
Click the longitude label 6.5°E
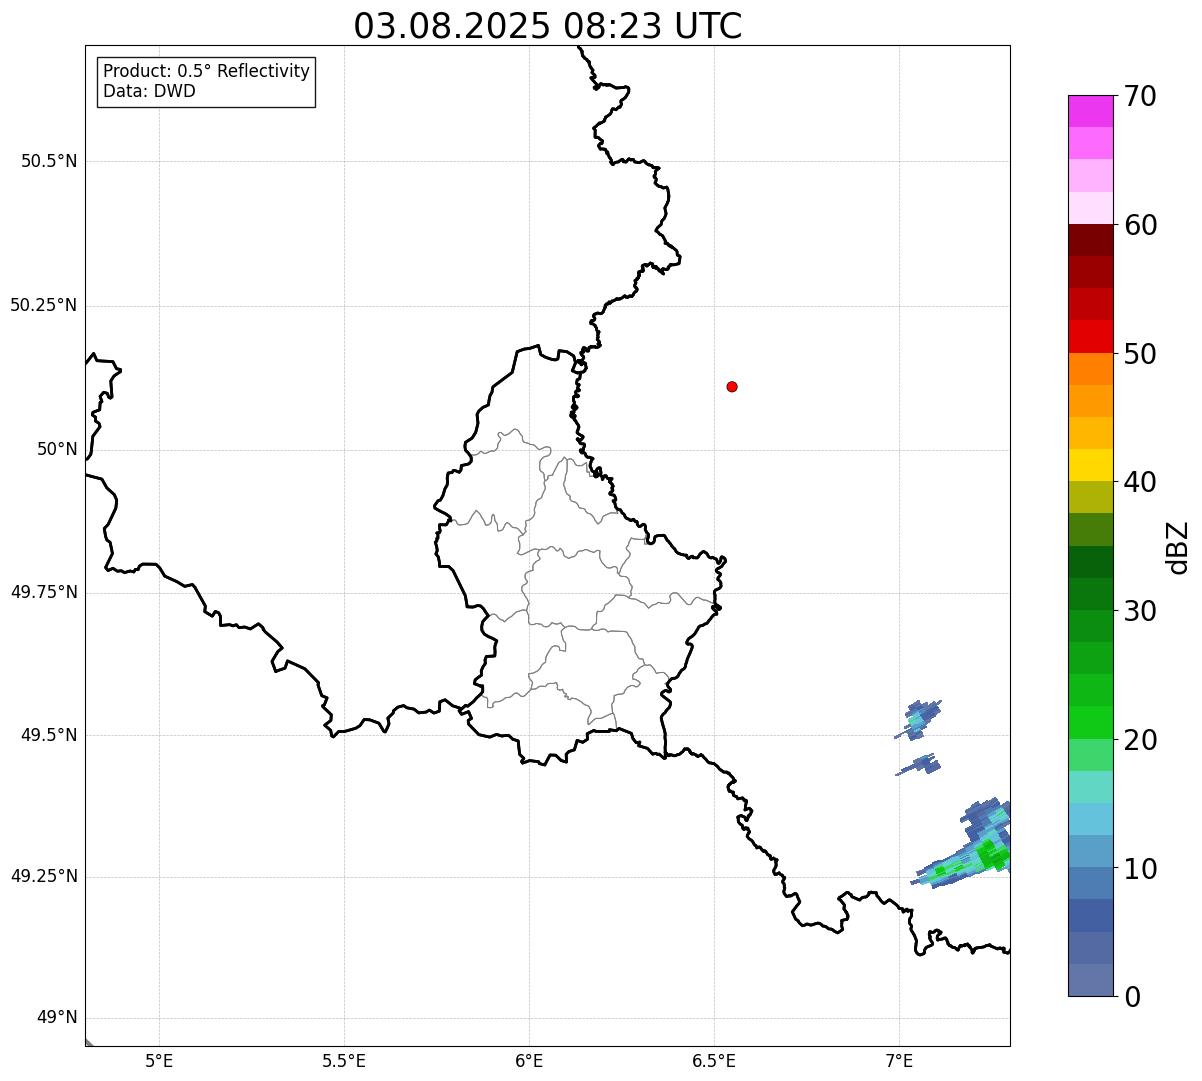click(x=714, y=1060)
